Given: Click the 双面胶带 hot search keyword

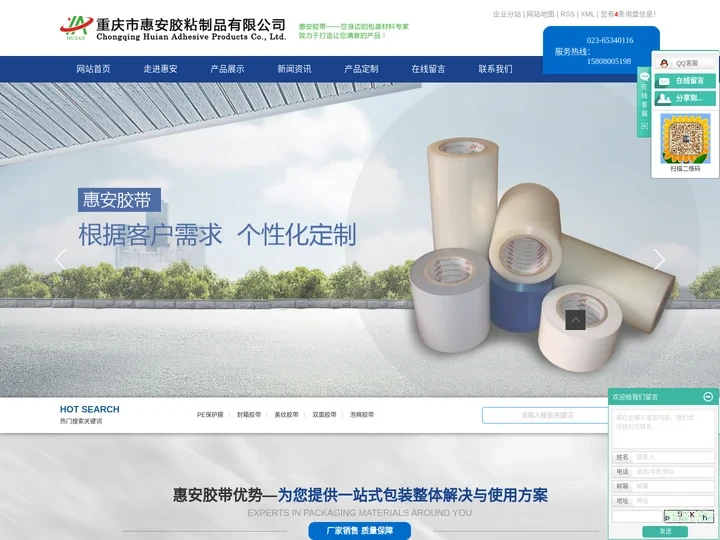Looking at the screenshot, I should 324,415.
